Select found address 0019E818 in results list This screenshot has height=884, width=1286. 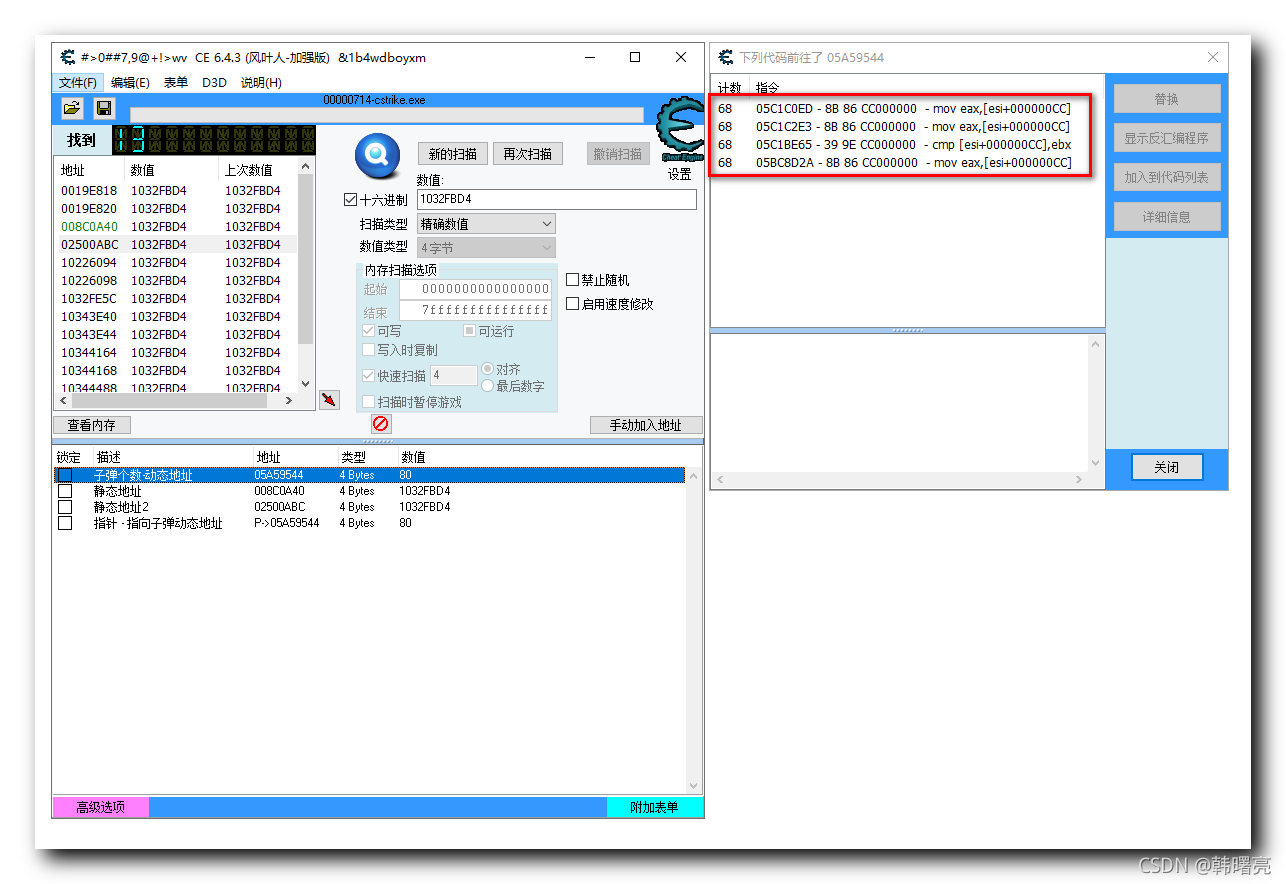[x=89, y=191]
